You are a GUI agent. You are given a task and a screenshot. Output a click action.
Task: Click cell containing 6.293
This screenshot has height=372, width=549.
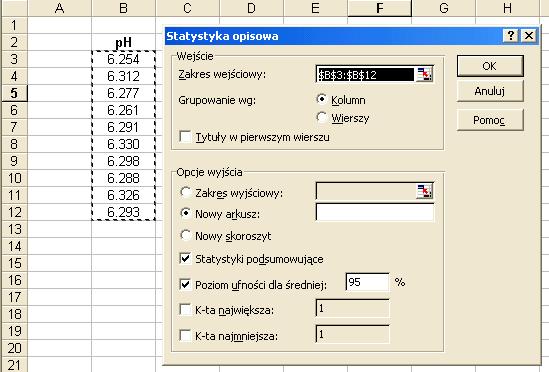tap(124, 212)
